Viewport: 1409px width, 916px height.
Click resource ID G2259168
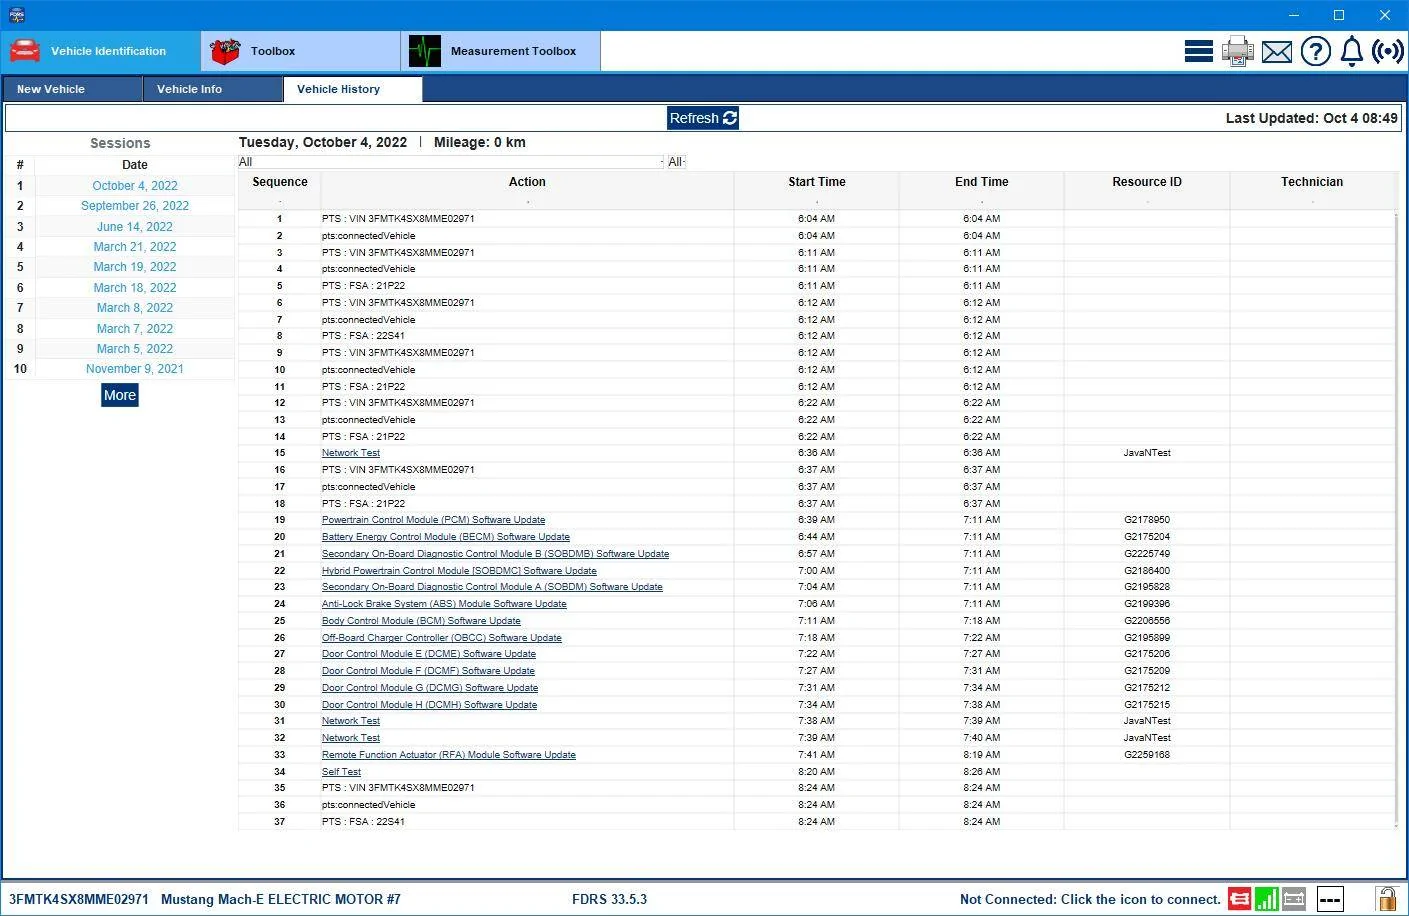tap(1147, 755)
